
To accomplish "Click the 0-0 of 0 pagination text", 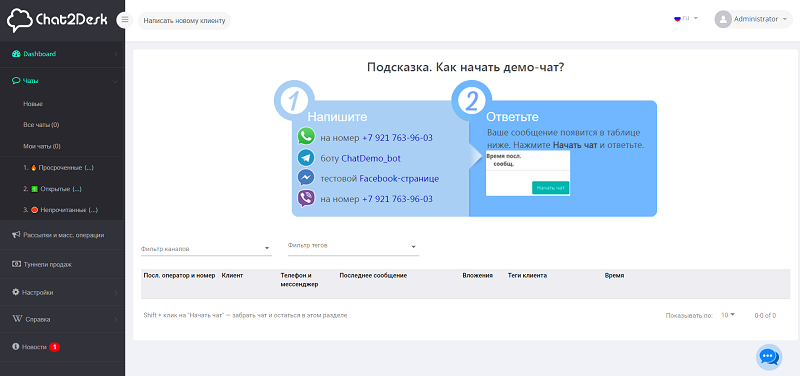I will pos(765,316).
